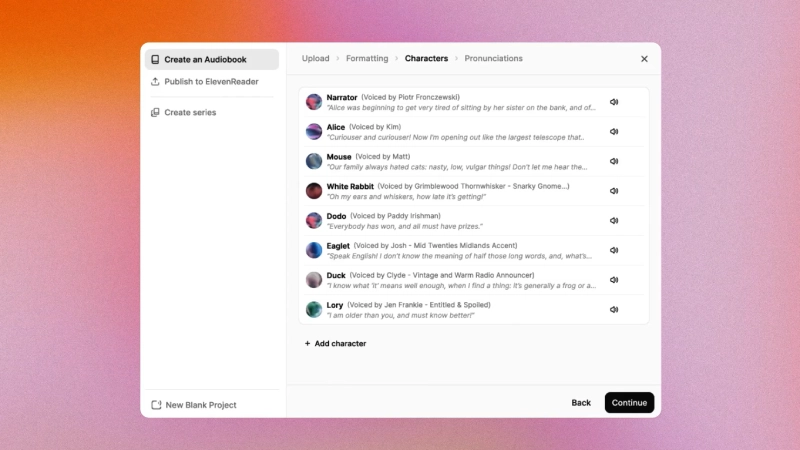This screenshot has height=450, width=800.
Task: Play Lory's voice sample
Action: click(x=614, y=309)
